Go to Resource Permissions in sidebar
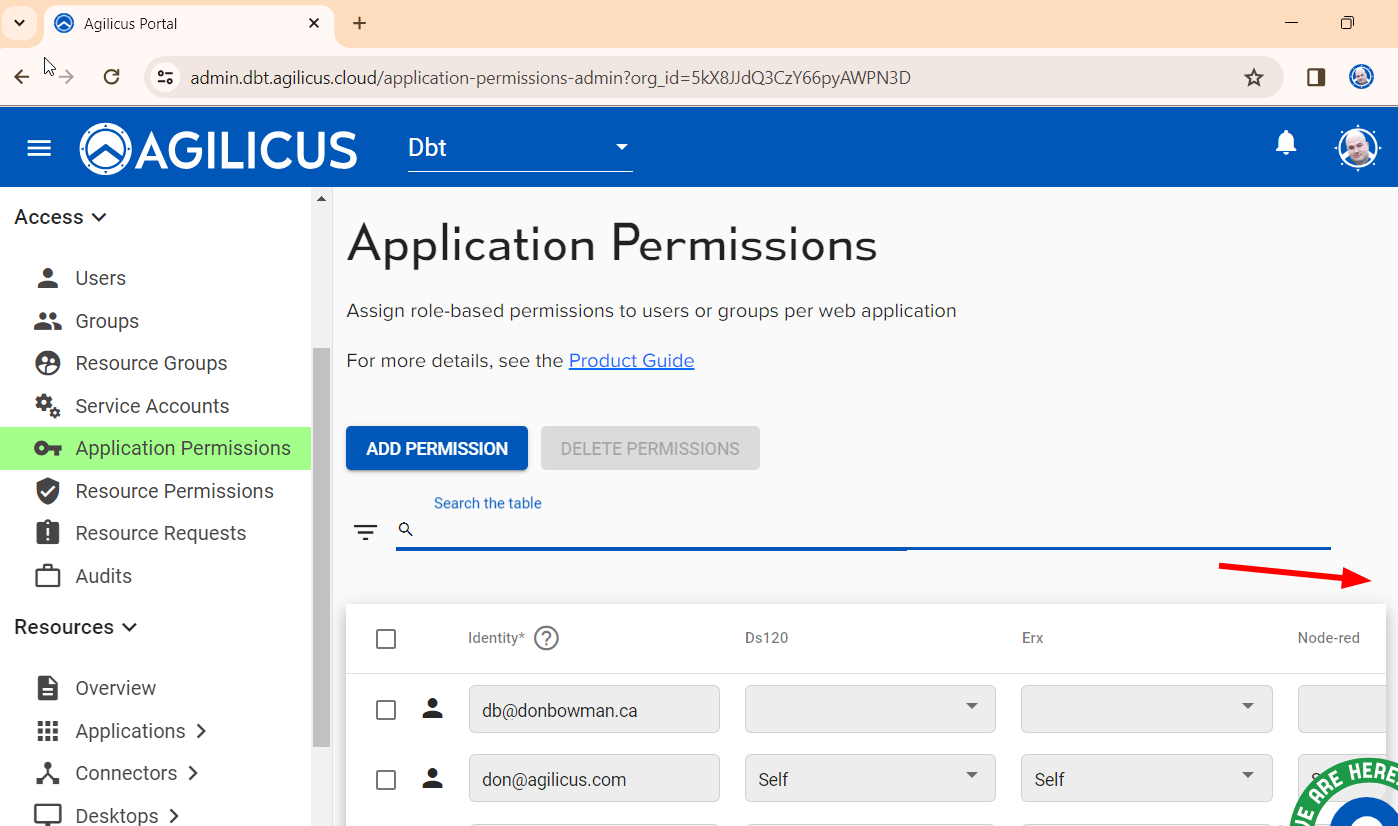 (x=174, y=491)
